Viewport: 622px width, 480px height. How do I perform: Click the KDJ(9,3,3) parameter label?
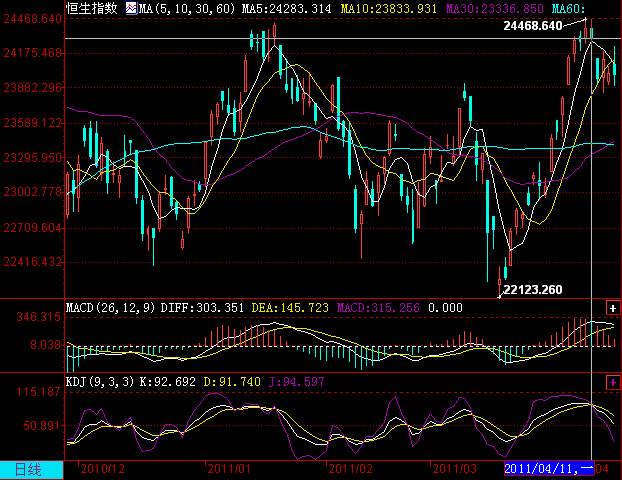pos(100,382)
